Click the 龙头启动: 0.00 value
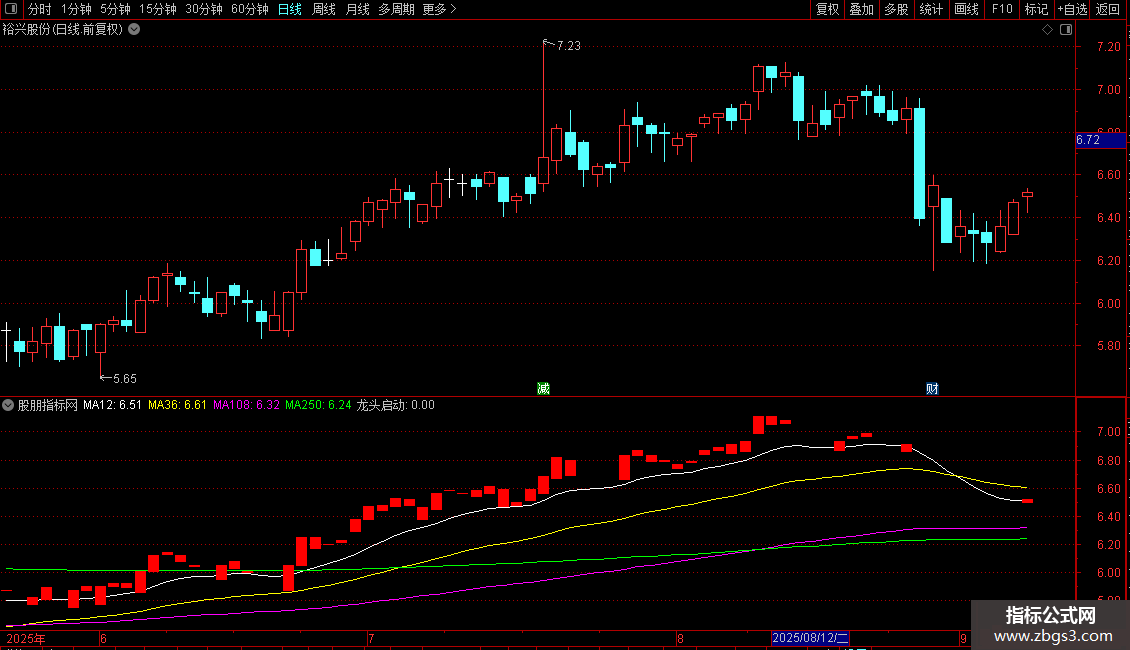 coord(396,405)
